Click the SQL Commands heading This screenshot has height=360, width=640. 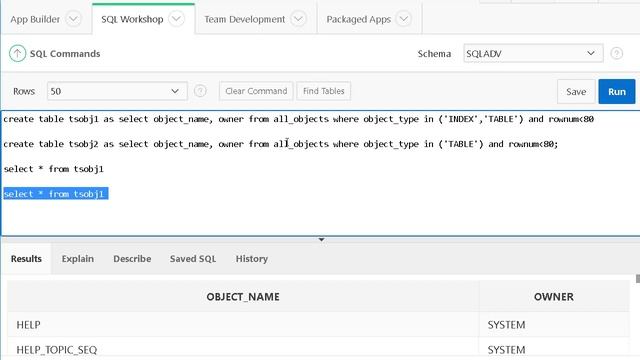tap(65, 53)
